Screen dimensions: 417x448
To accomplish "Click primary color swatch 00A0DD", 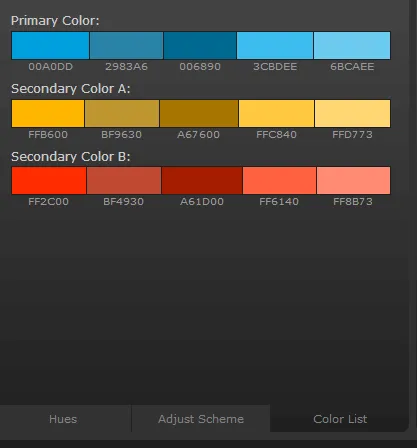I will [50, 46].
